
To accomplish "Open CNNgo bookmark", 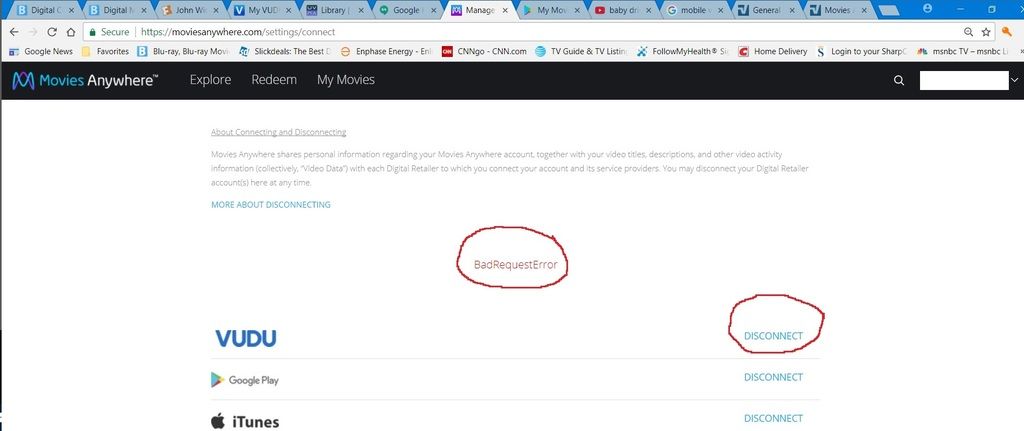I will pyautogui.click(x=485, y=52).
